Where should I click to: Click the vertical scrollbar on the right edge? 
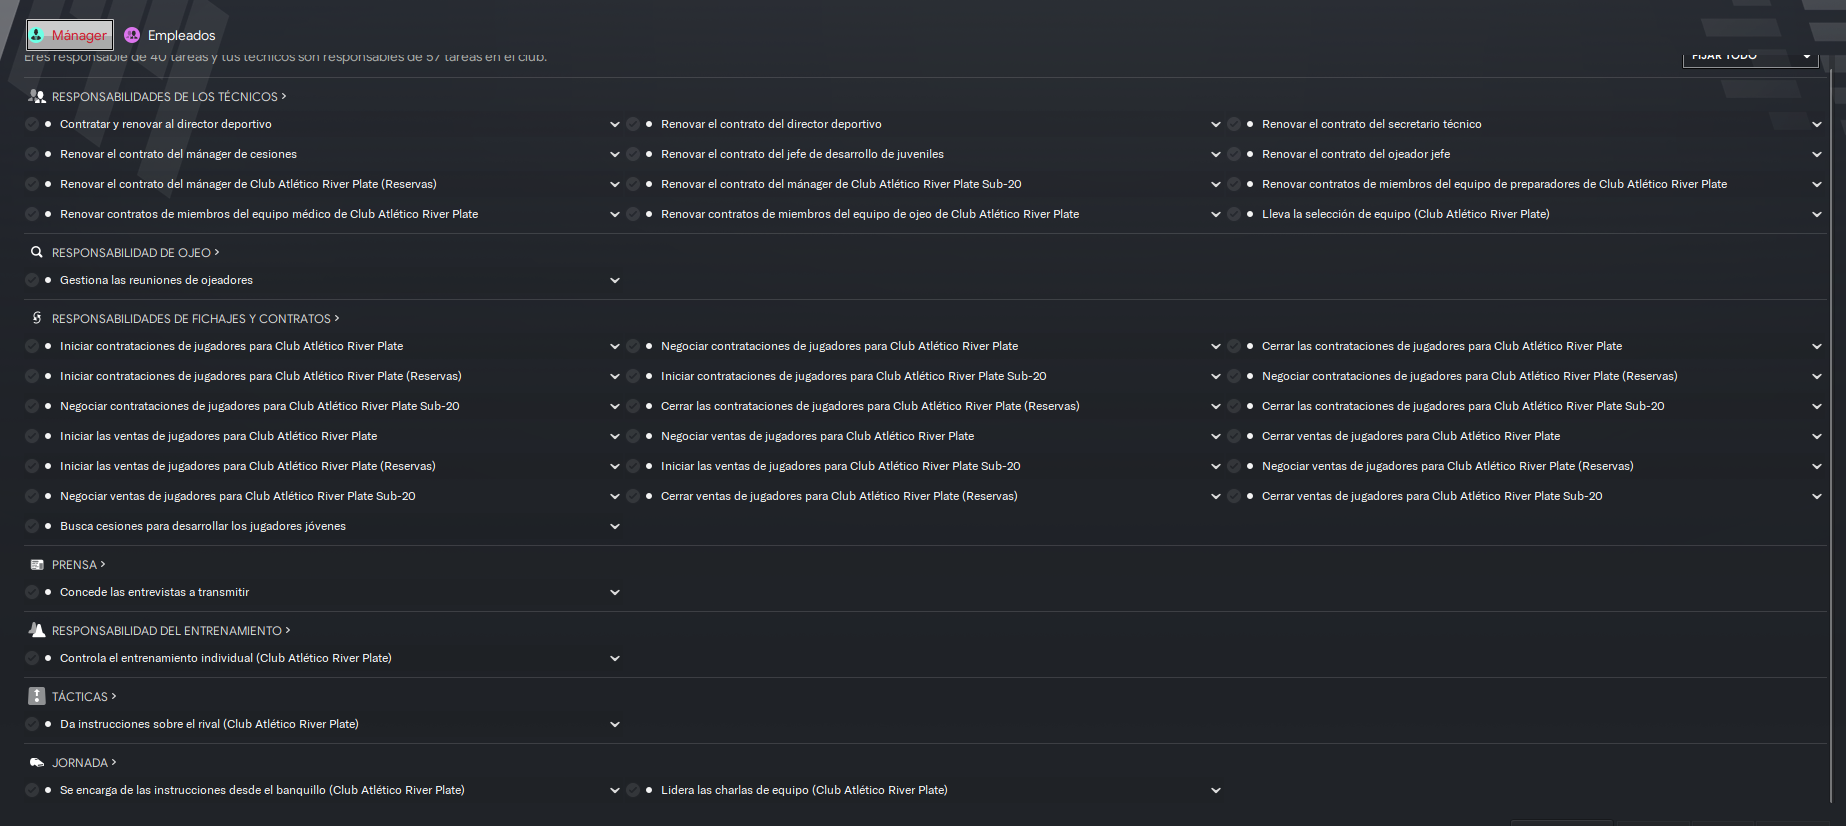(1831, 435)
